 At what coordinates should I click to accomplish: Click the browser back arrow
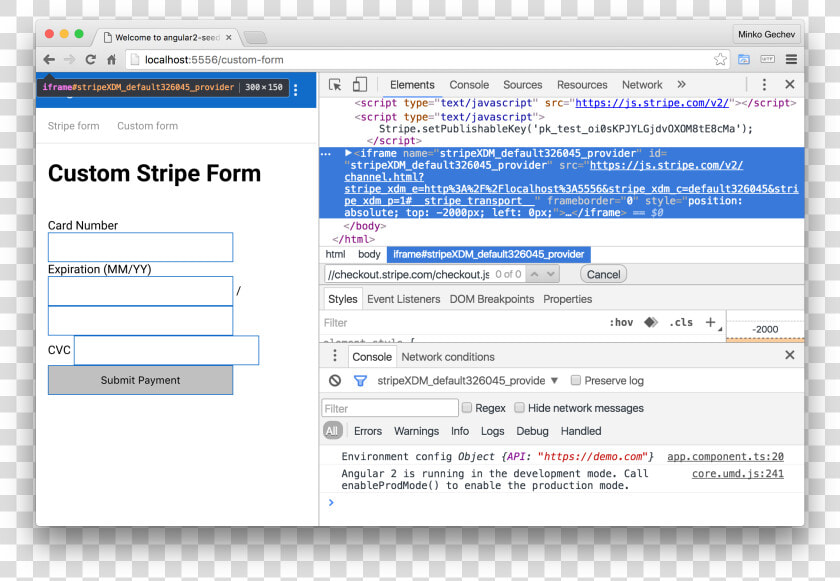(49, 59)
